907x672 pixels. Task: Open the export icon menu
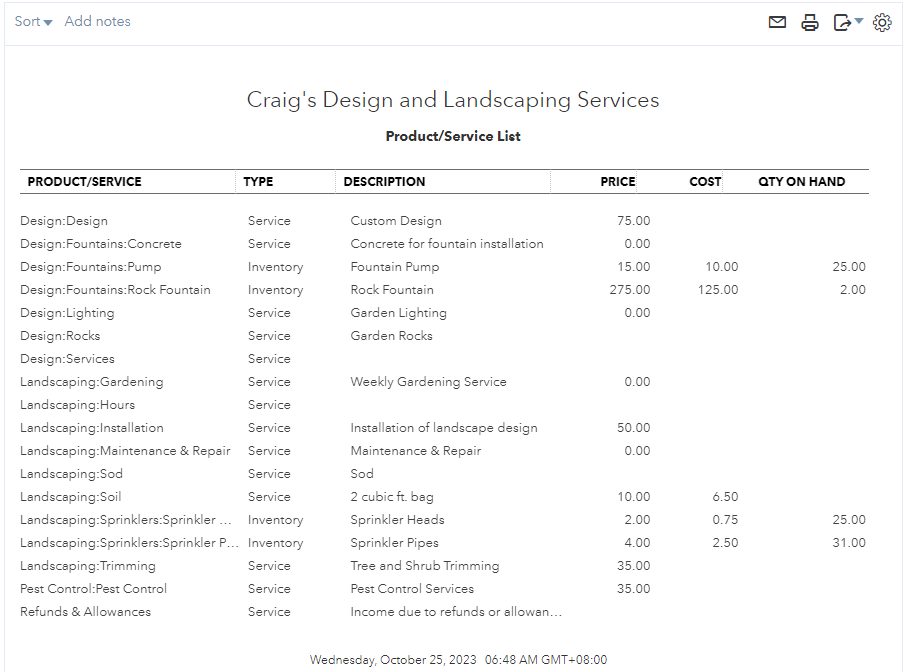pos(847,22)
